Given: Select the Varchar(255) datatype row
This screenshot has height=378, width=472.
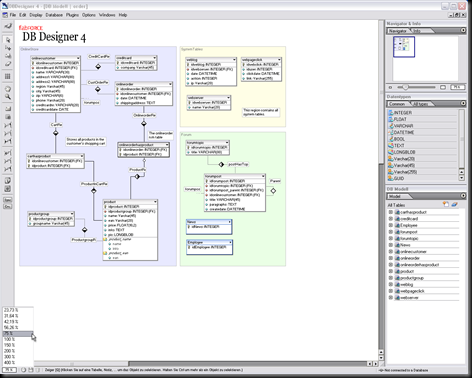Looking at the screenshot, I should 422,172.
